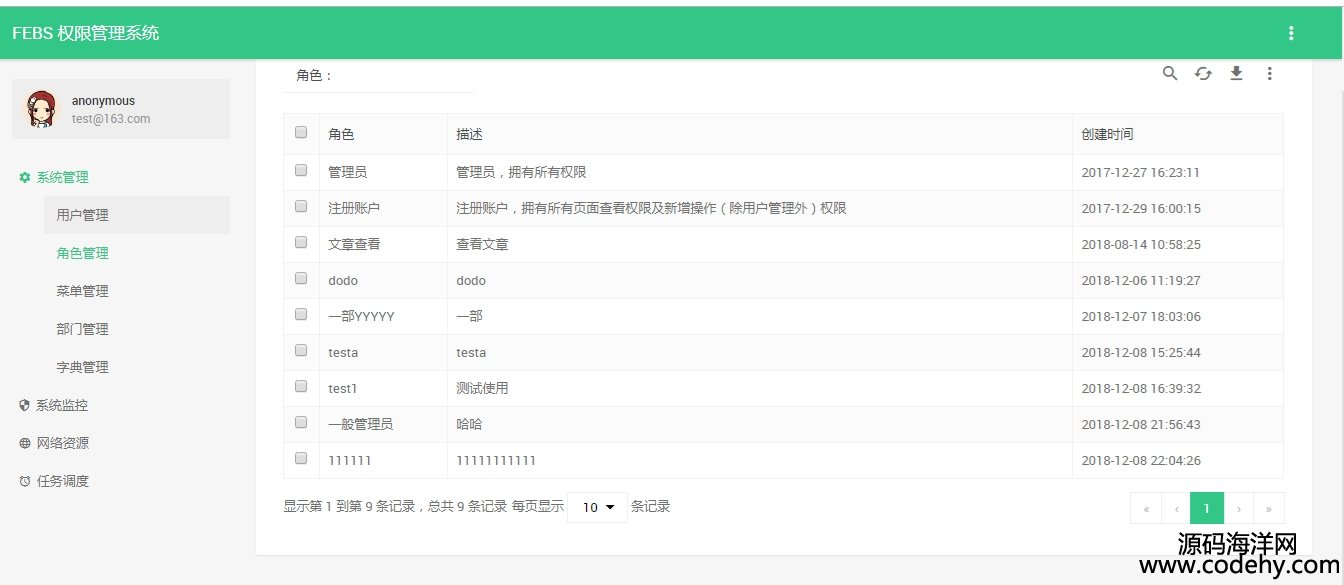Go to next page with › button
Viewport: 1344px width, 585px height.
click(x=1239, y=508)
